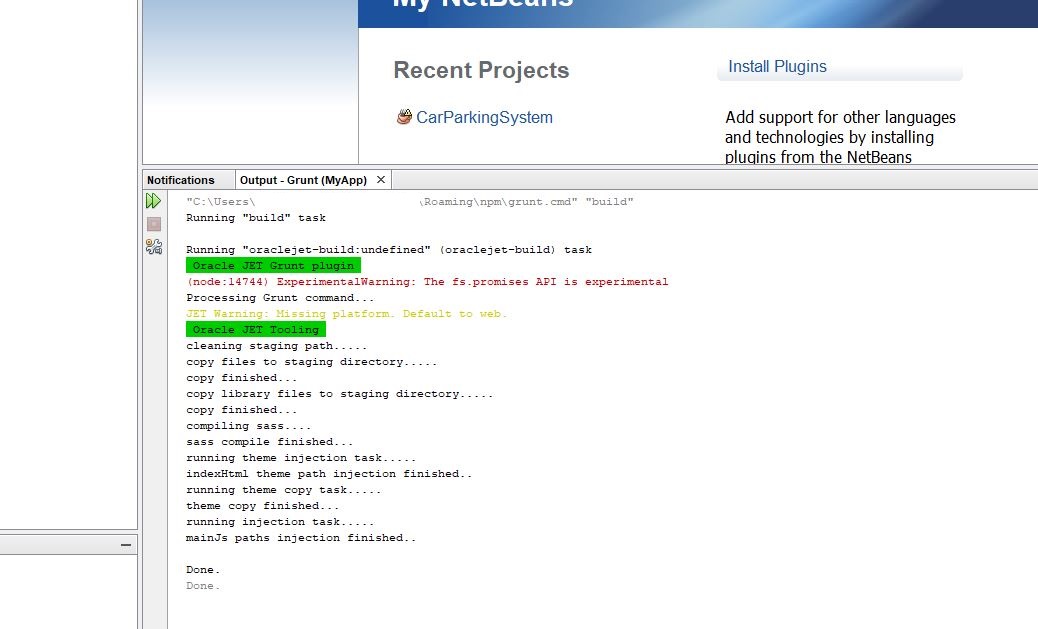
Task: Click the 'Recent Projects' heading
Action: point(481,70)
